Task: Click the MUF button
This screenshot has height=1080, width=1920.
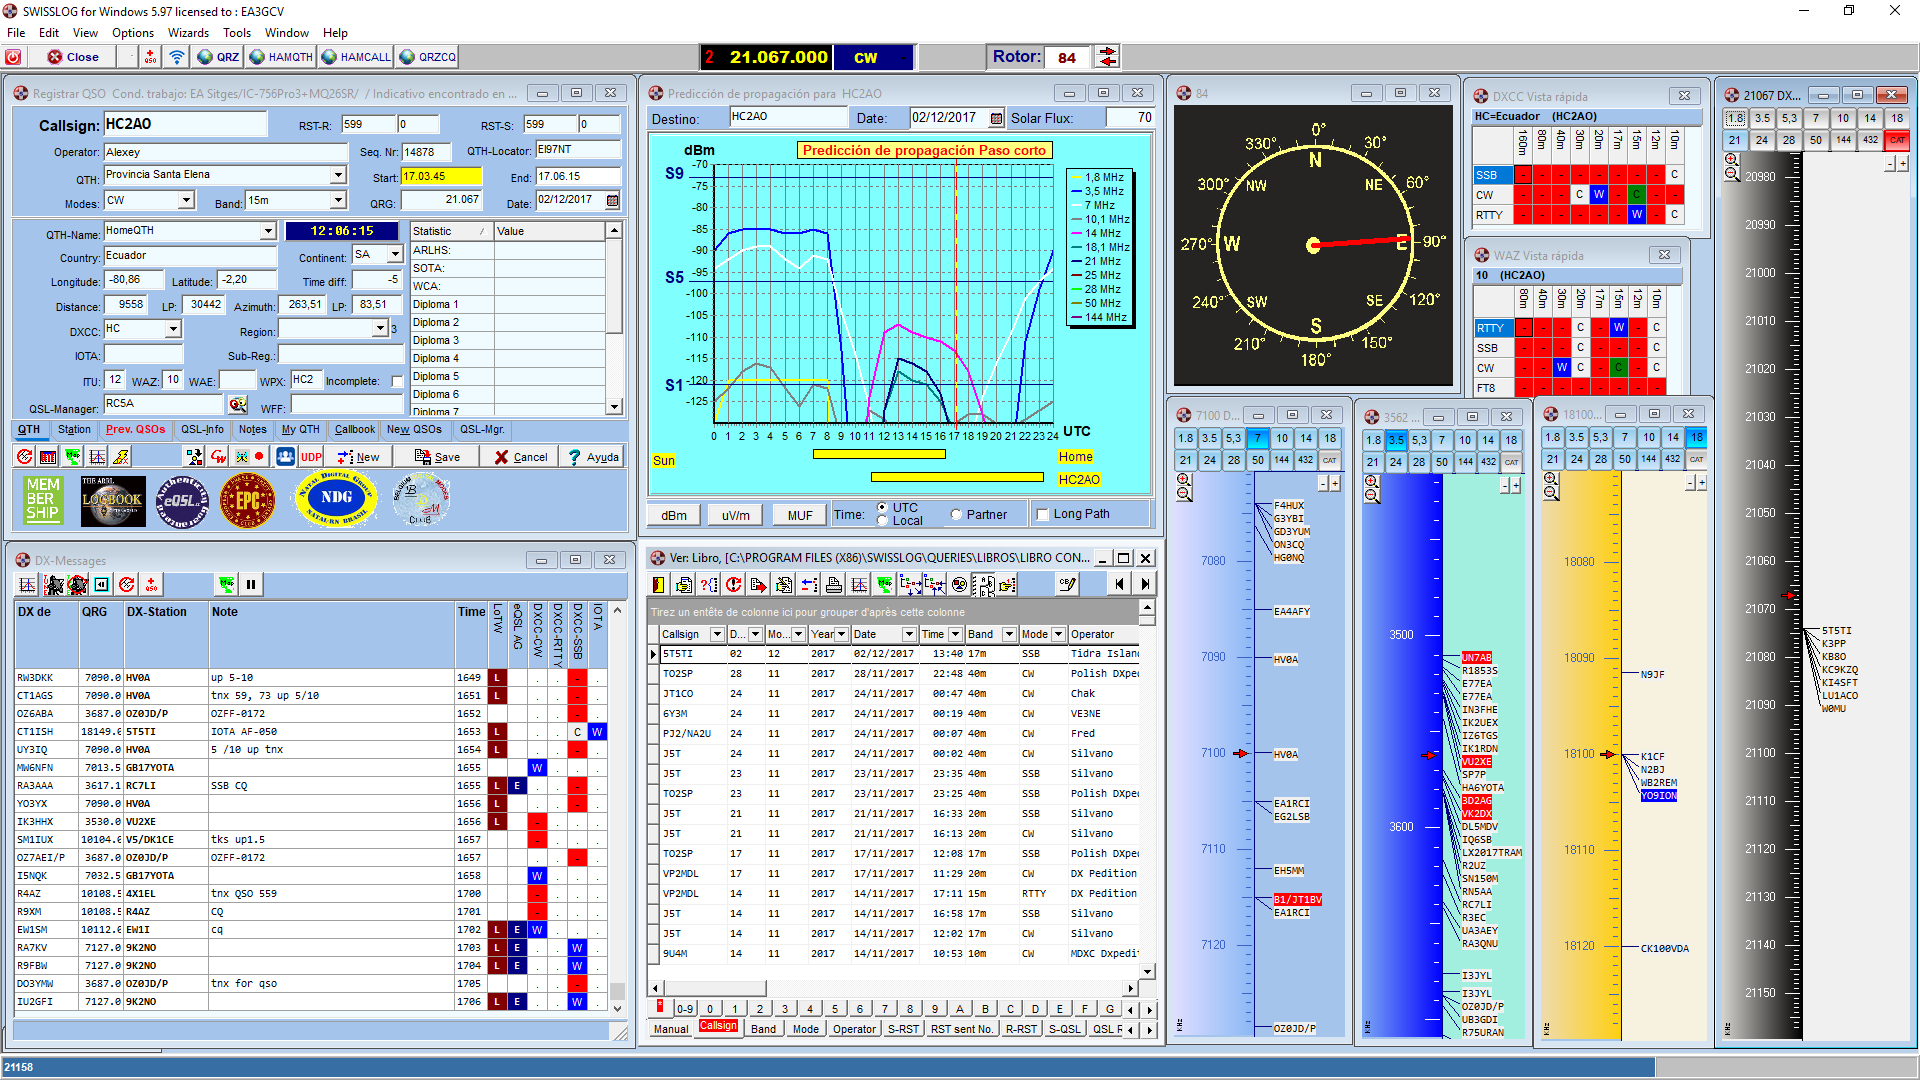Action: tap(799, 515)
